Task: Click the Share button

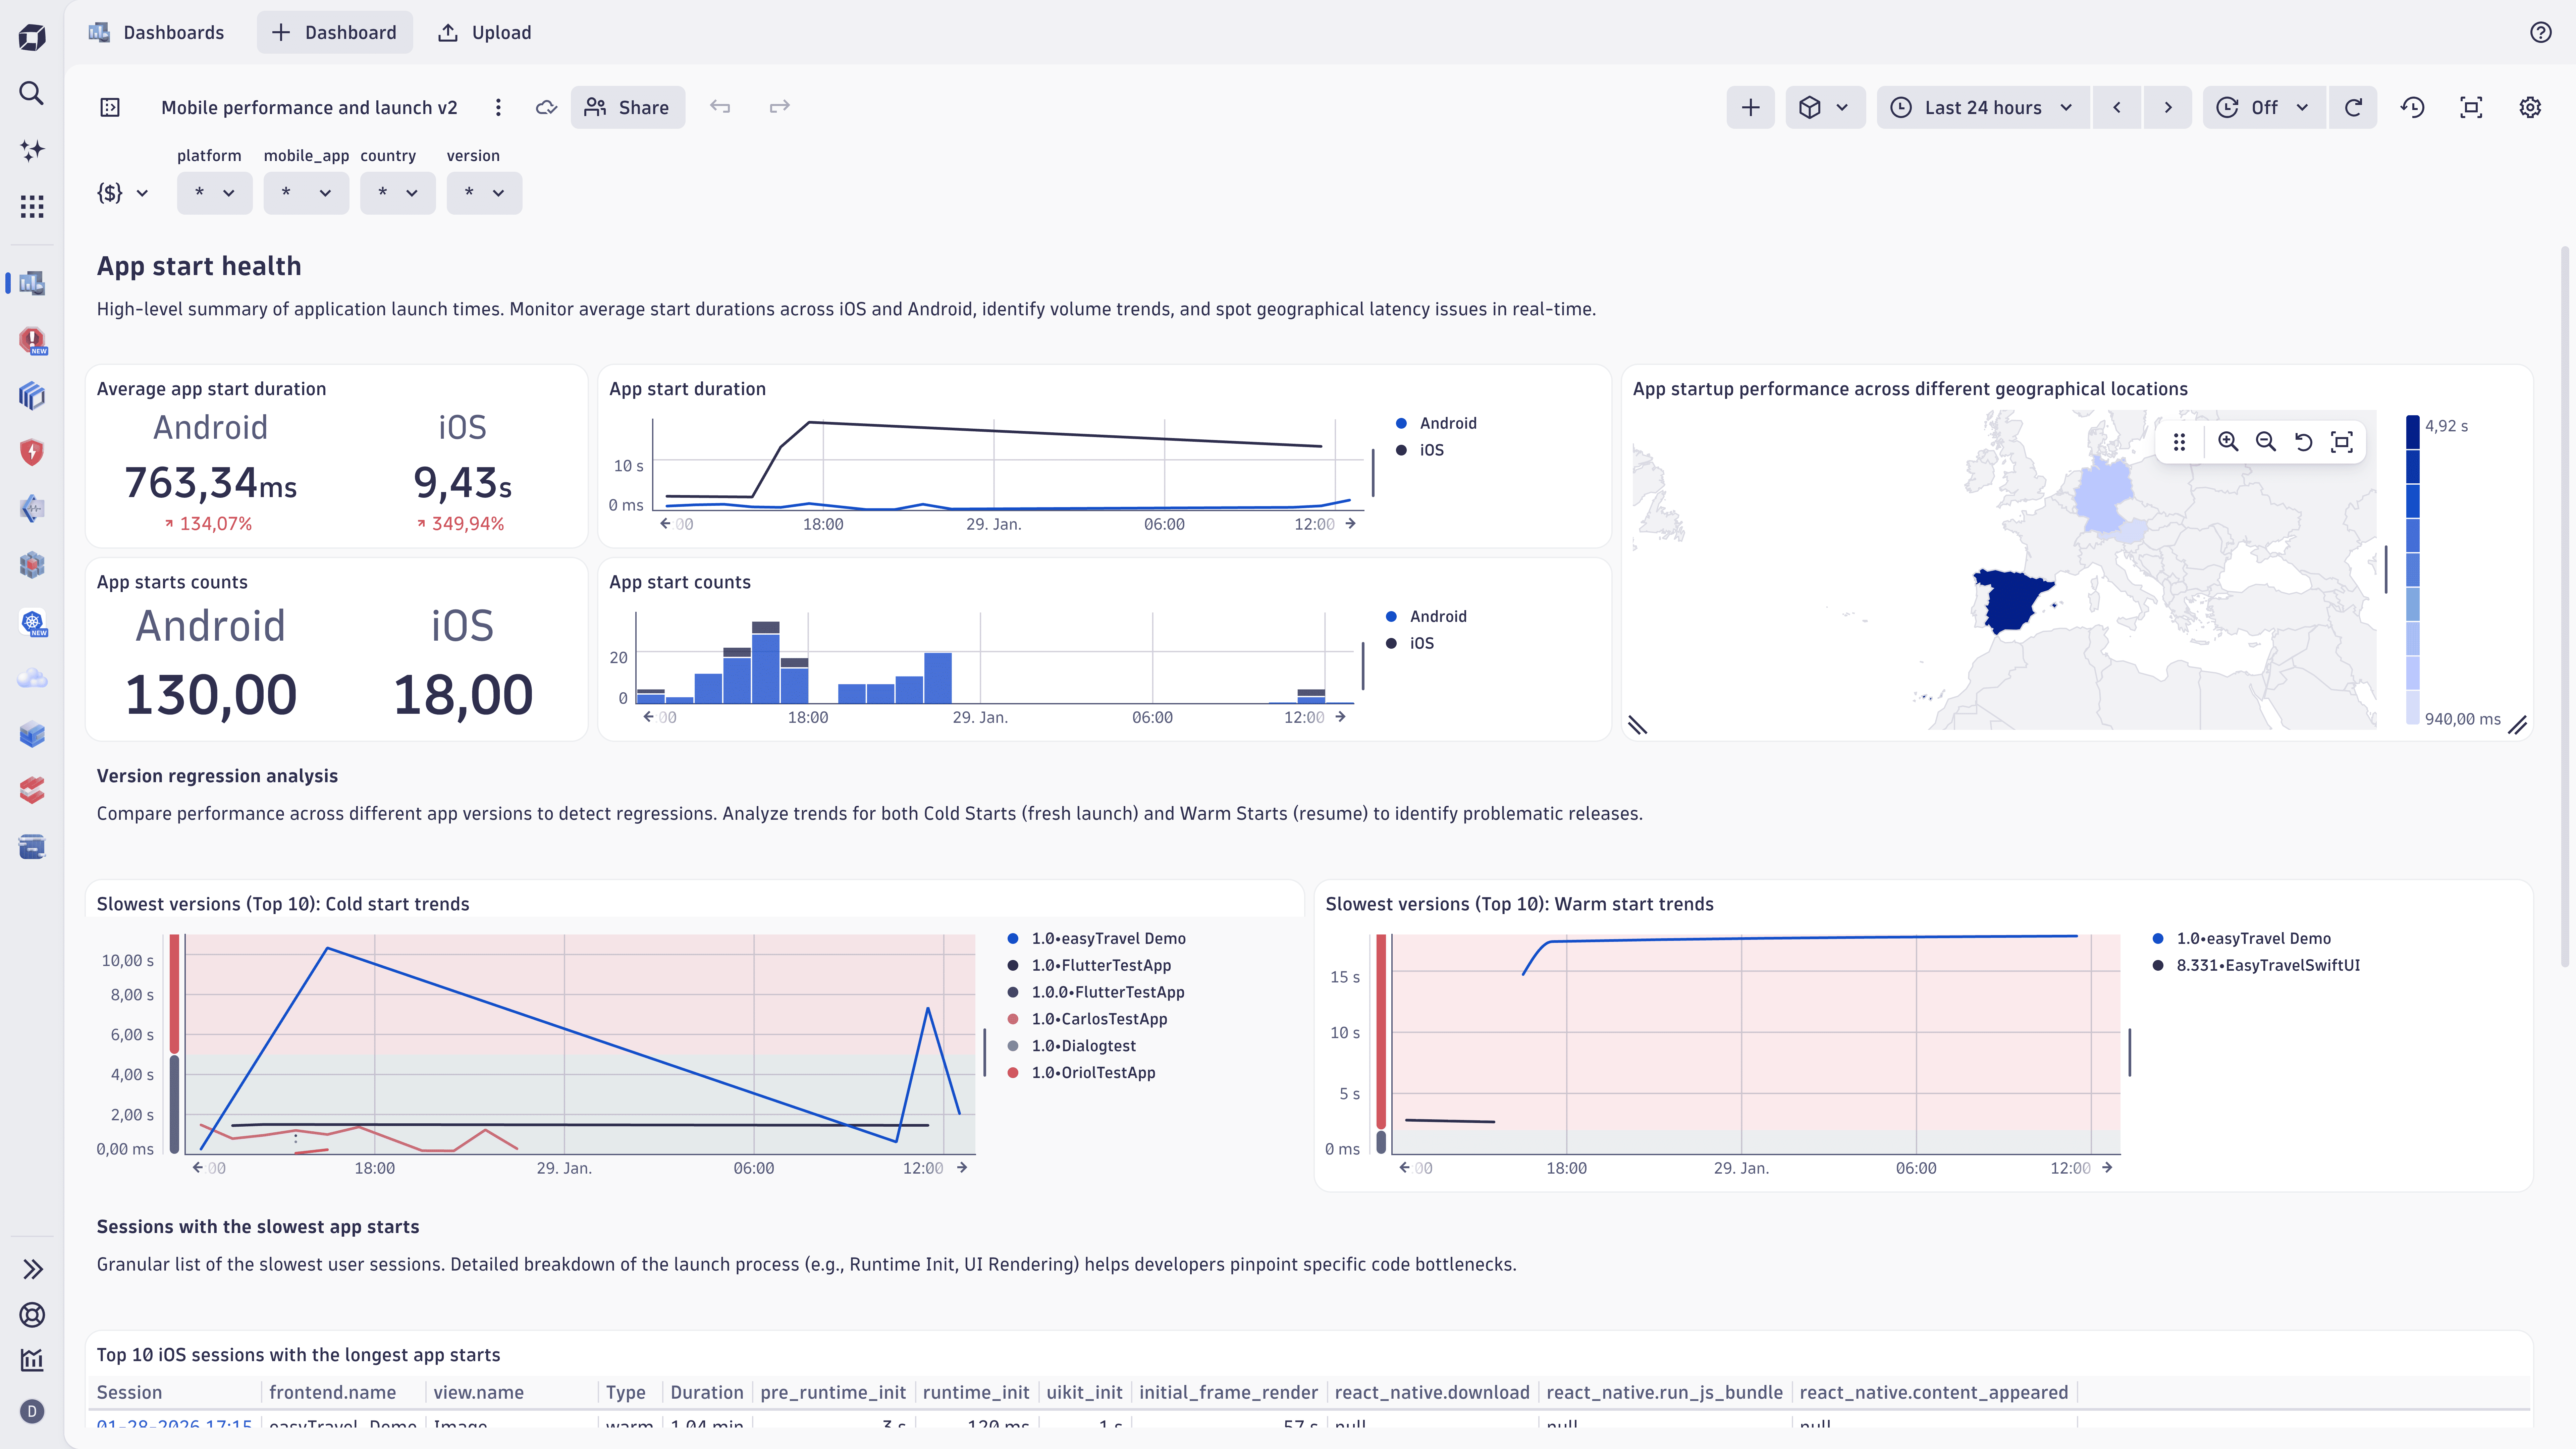Action: [628, 107]
